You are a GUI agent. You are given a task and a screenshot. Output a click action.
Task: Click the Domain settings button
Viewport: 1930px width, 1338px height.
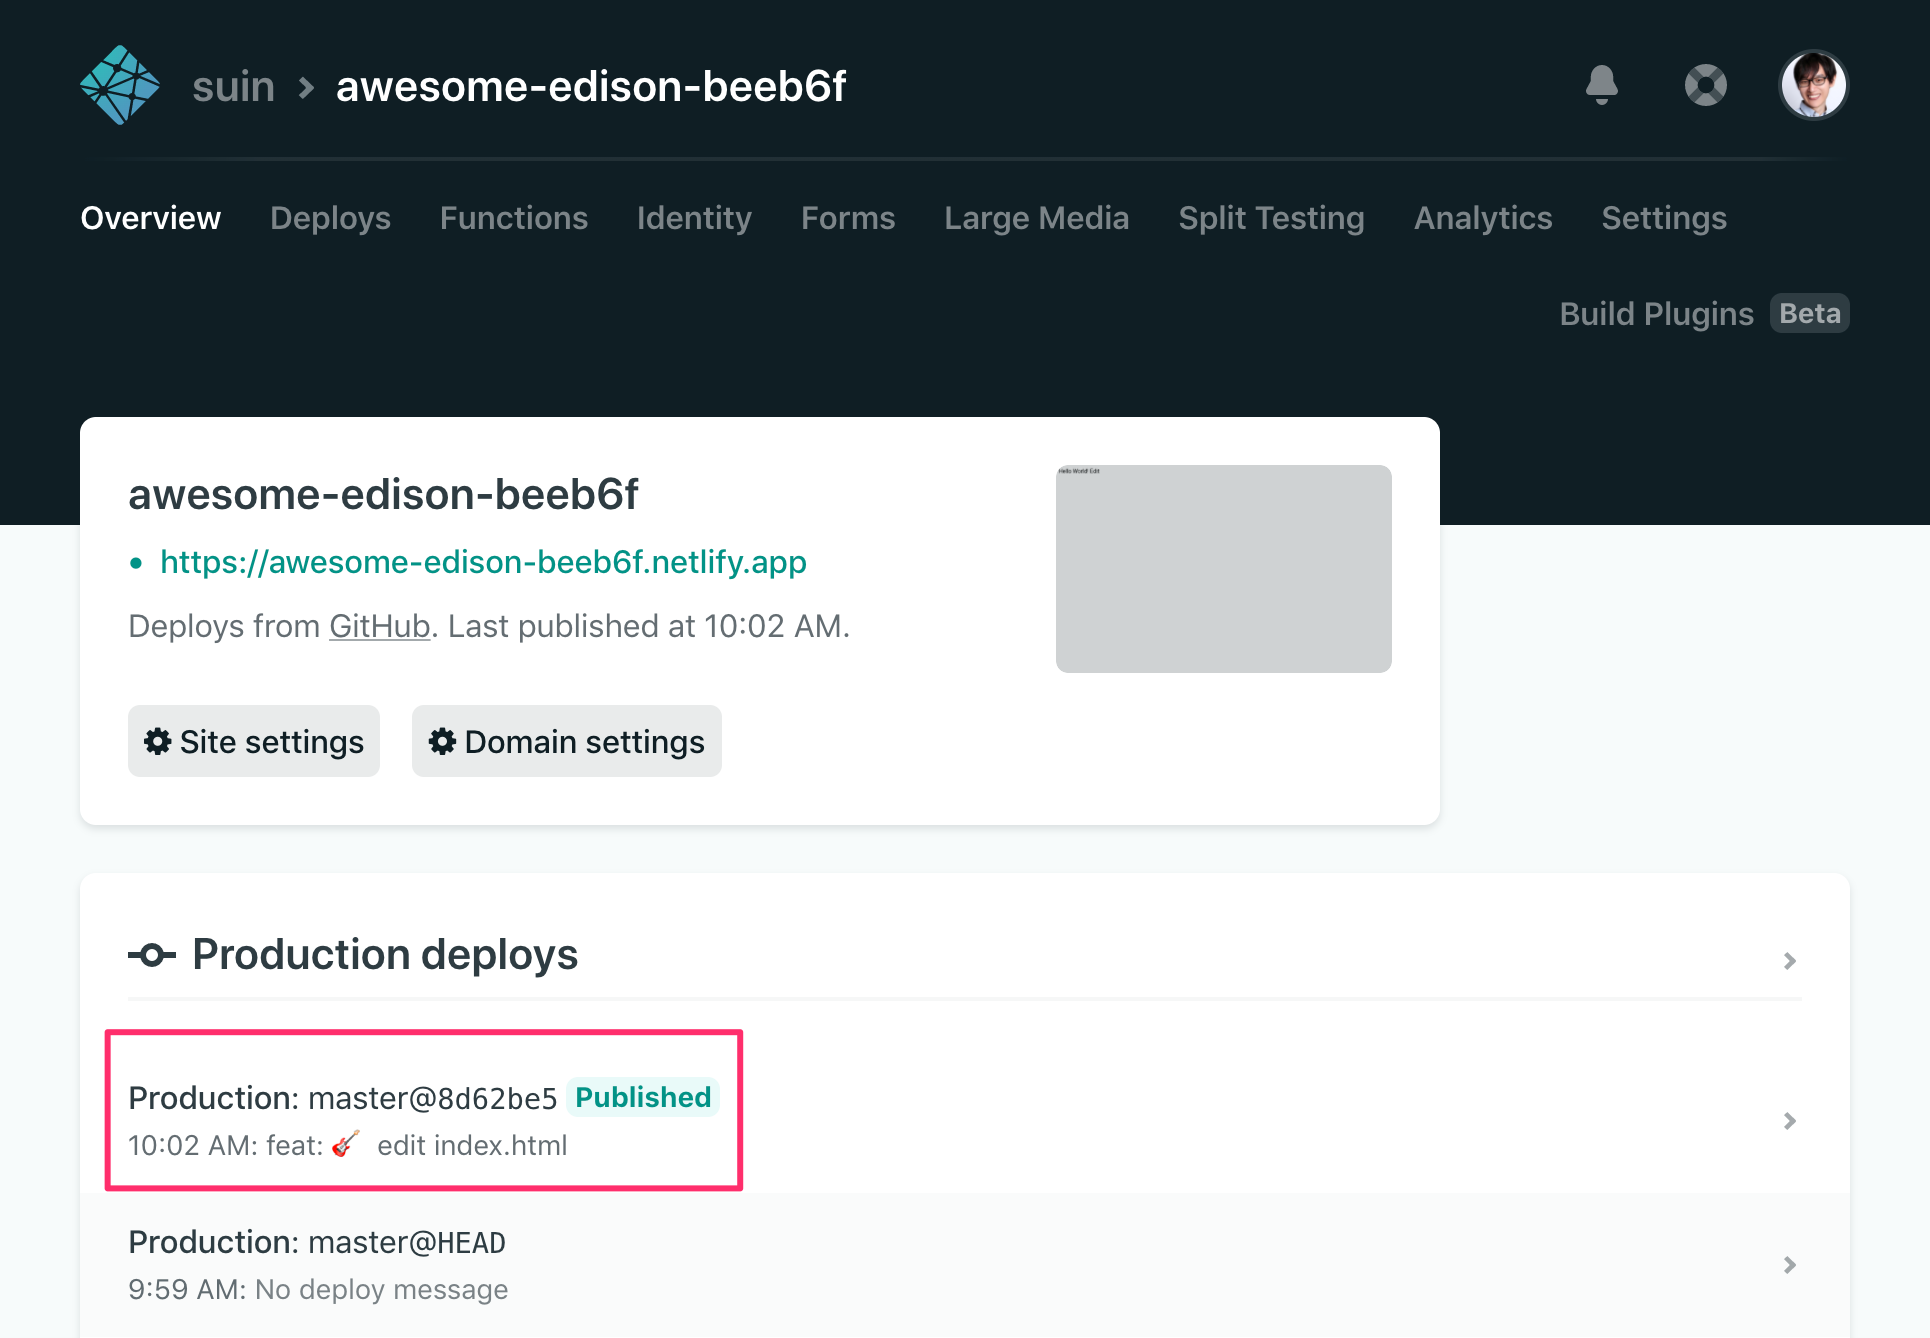[567, 741]
